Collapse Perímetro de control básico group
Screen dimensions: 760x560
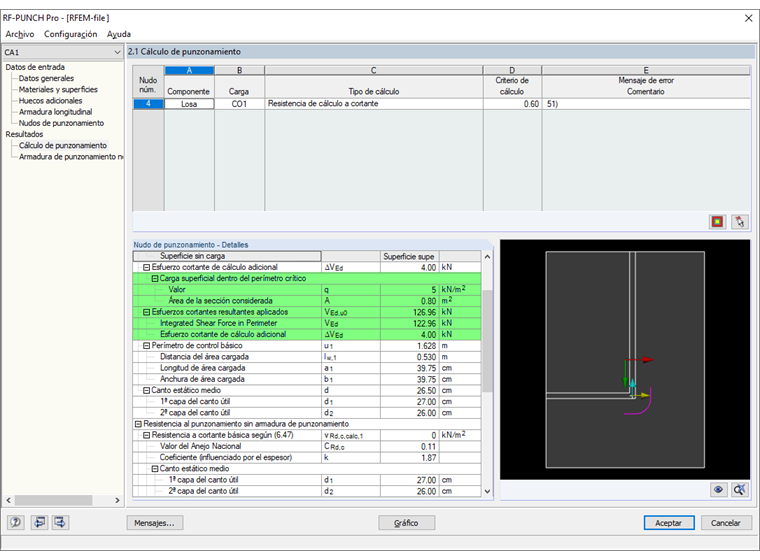click(x=146, y=346)
